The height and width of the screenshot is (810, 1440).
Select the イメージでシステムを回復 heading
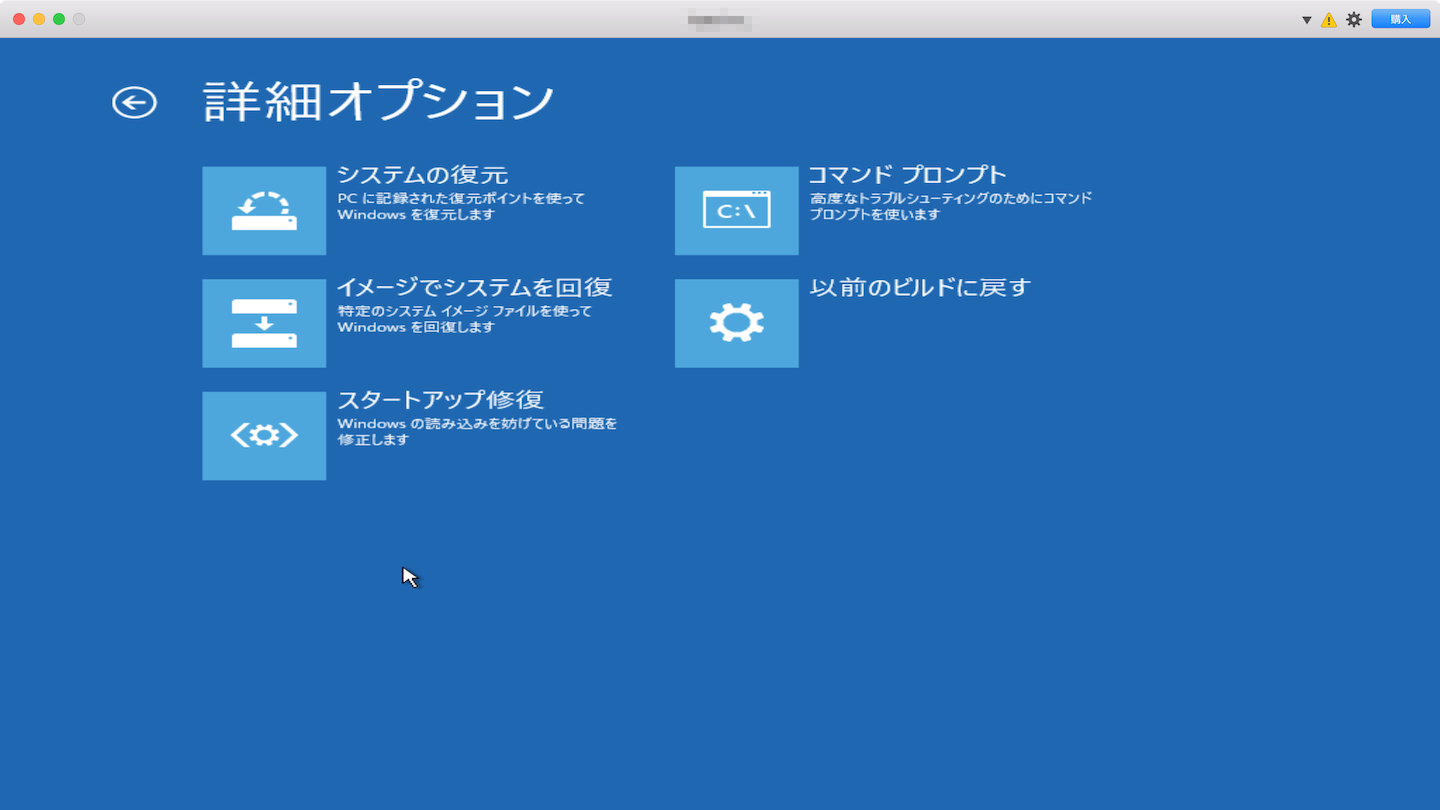[x=475, y=287]
